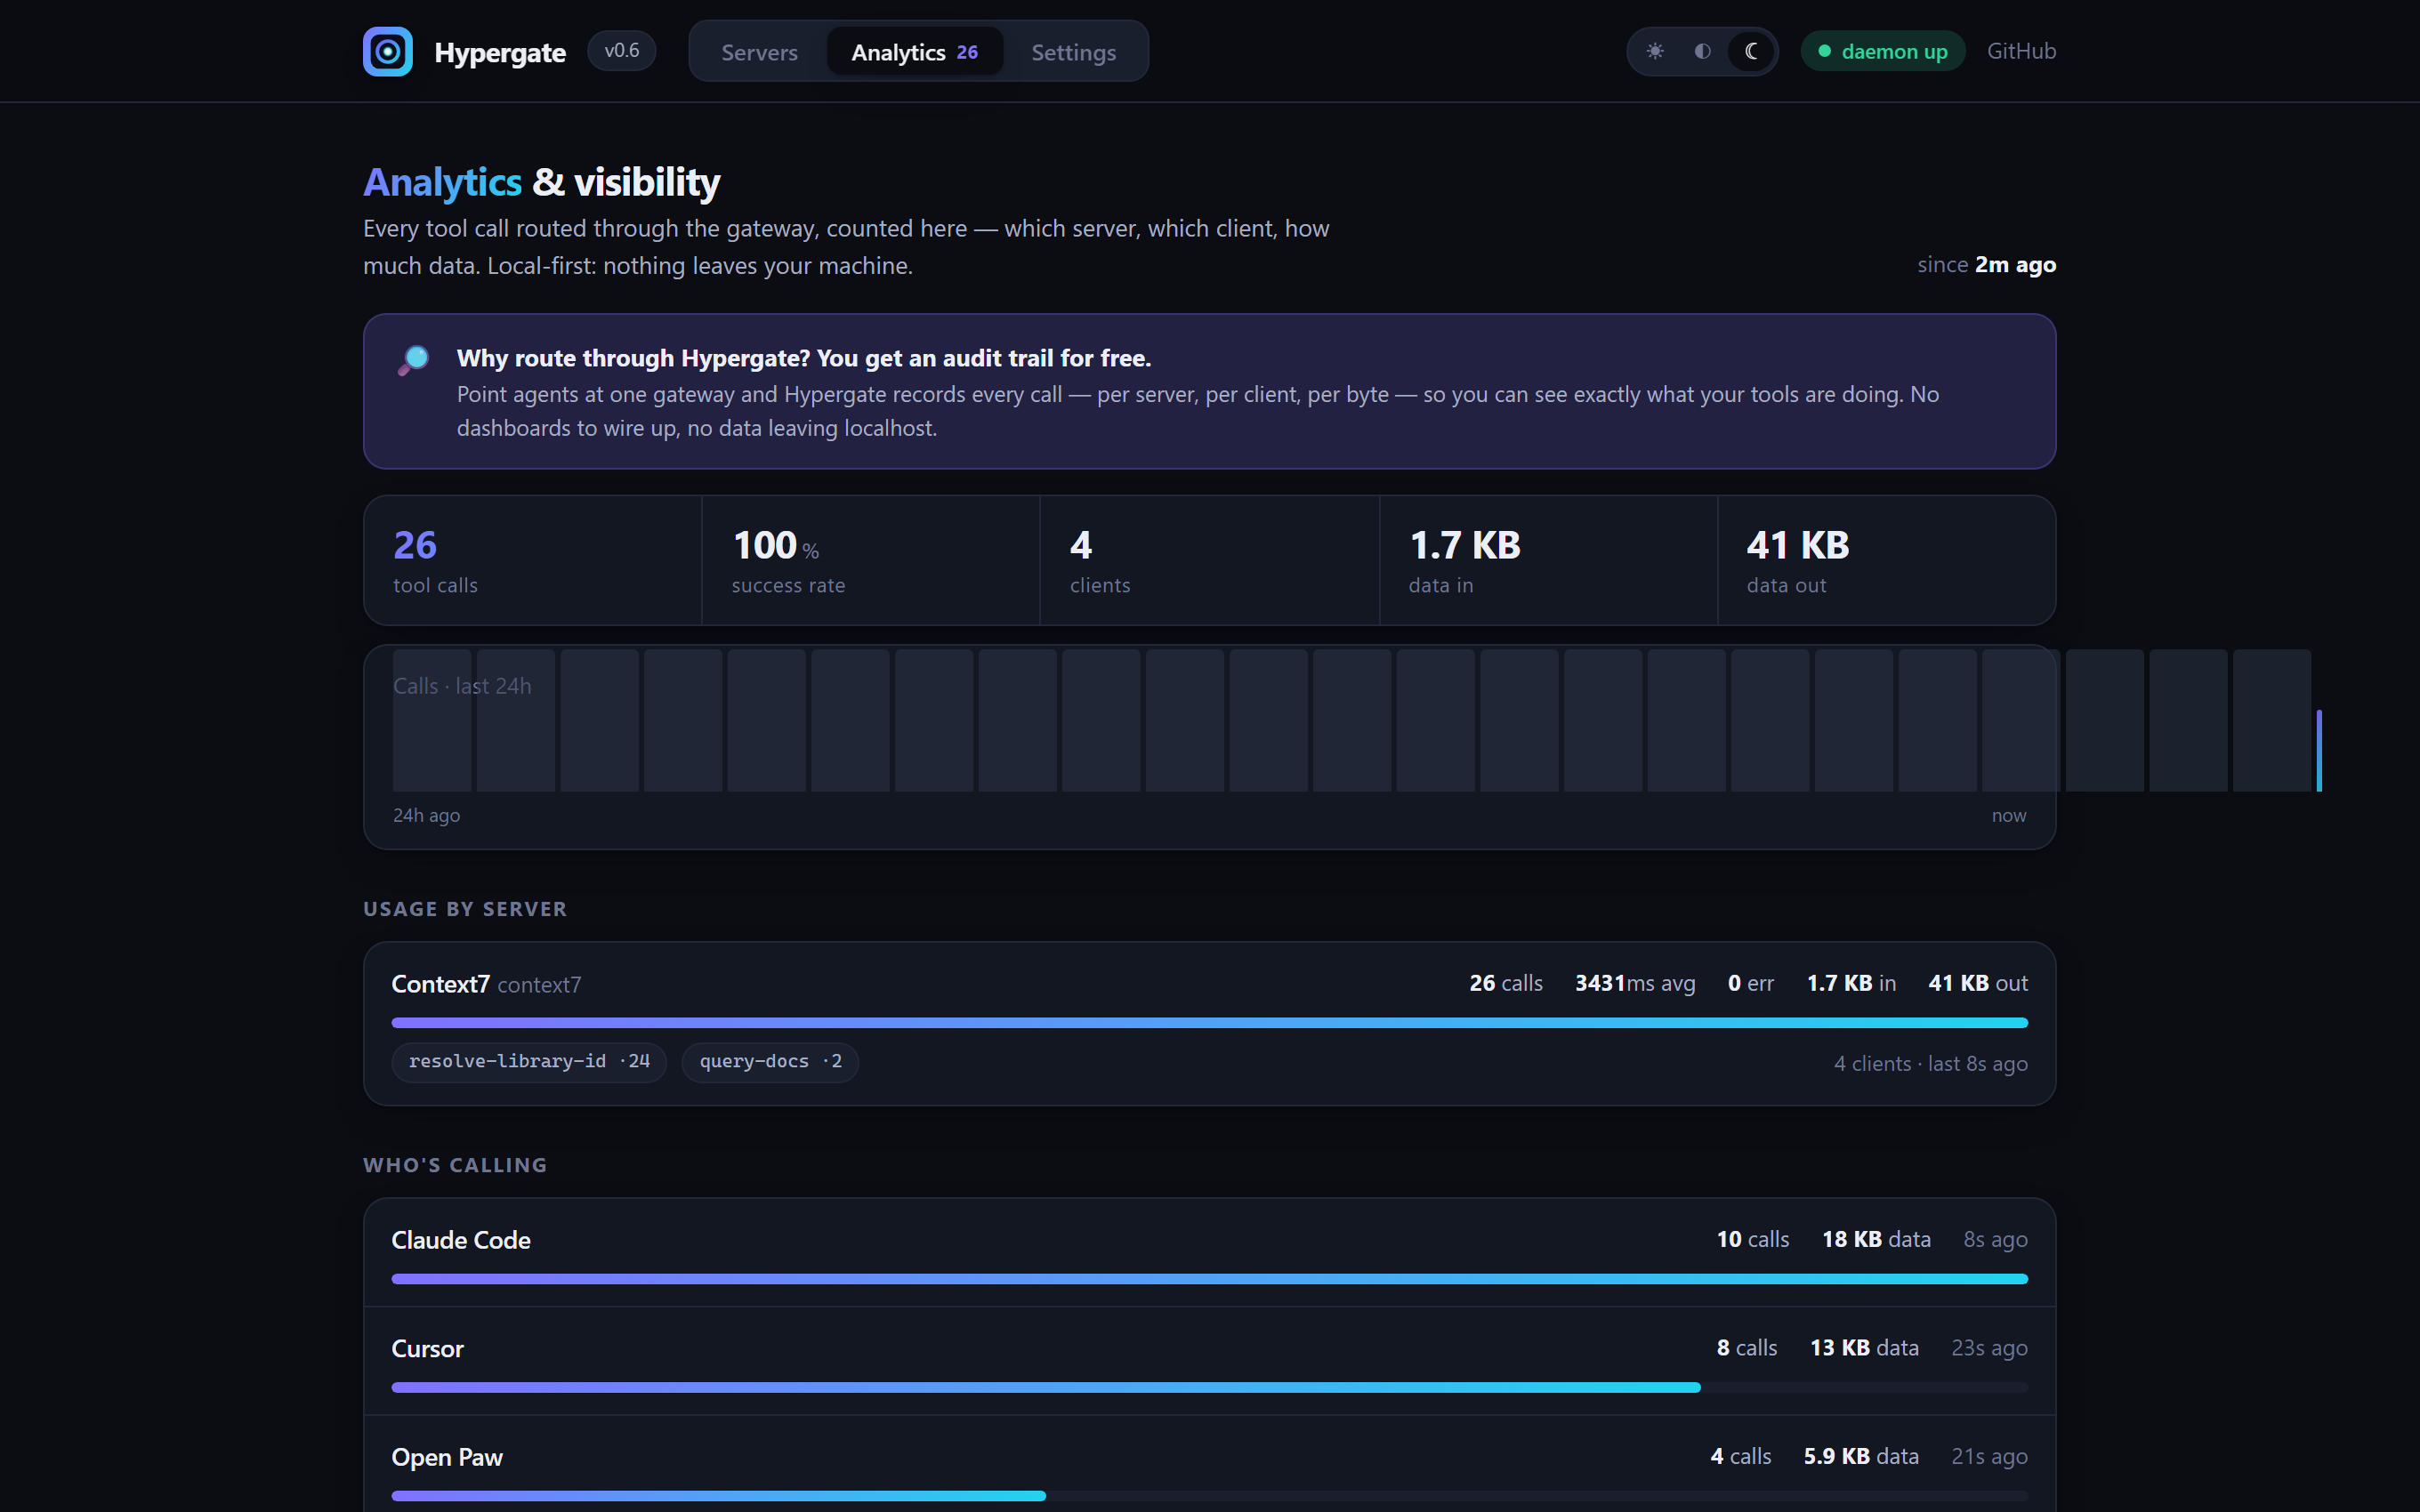The height and width of the screenshot is (1512, 2420).
Task: Click the 41 KB data out stat
Action: (x=1886, y=560)
